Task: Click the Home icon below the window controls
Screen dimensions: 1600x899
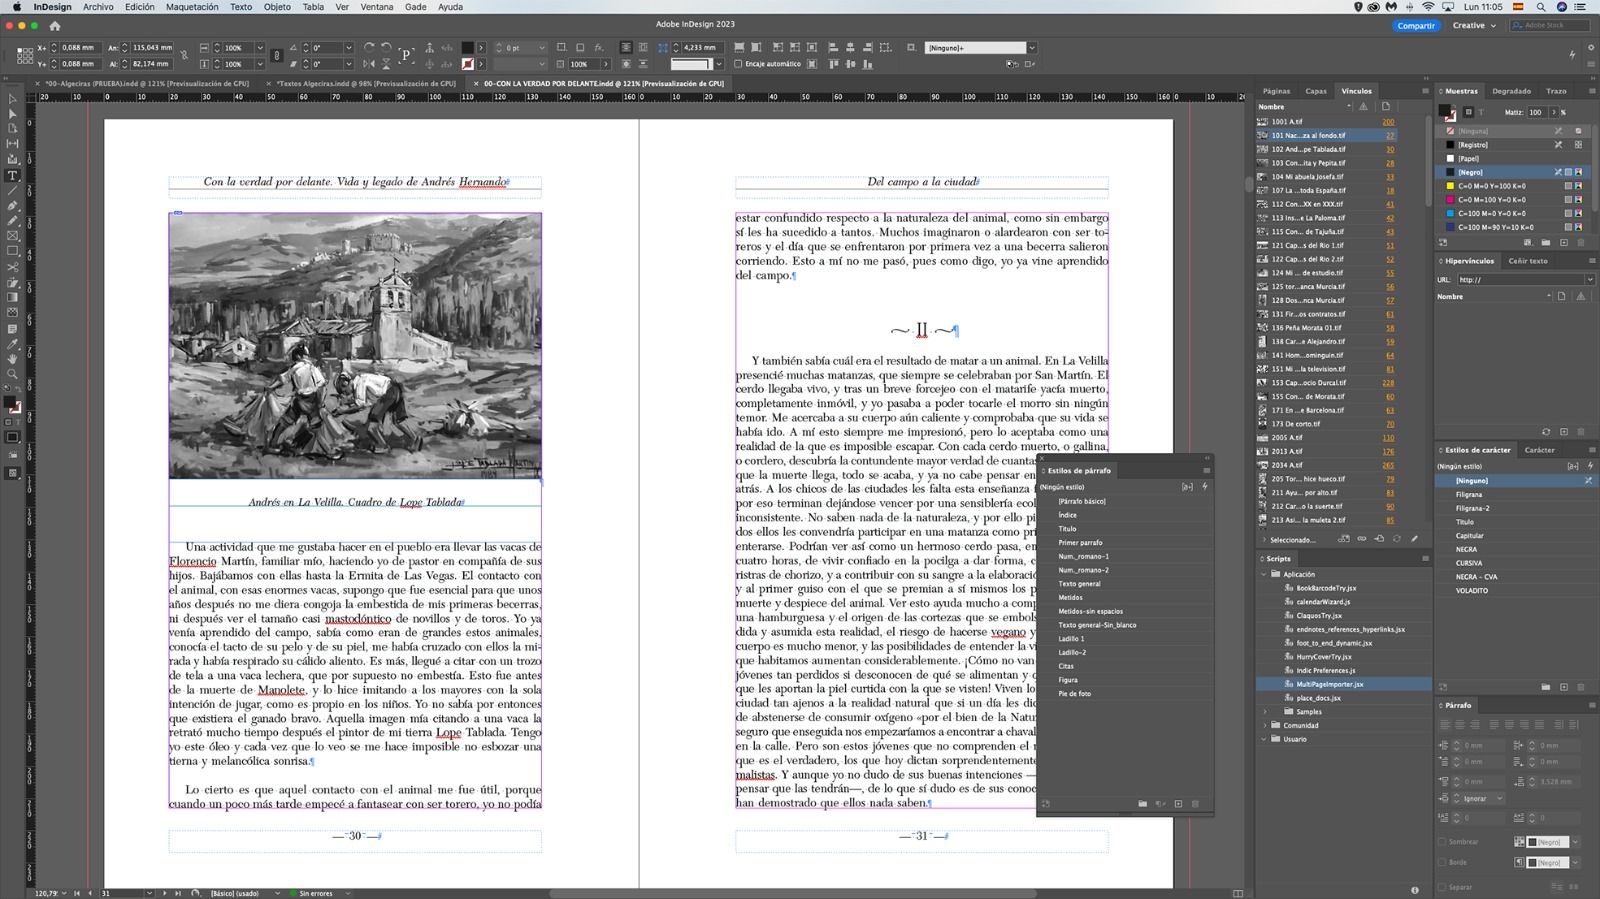Action: [55, 26]
